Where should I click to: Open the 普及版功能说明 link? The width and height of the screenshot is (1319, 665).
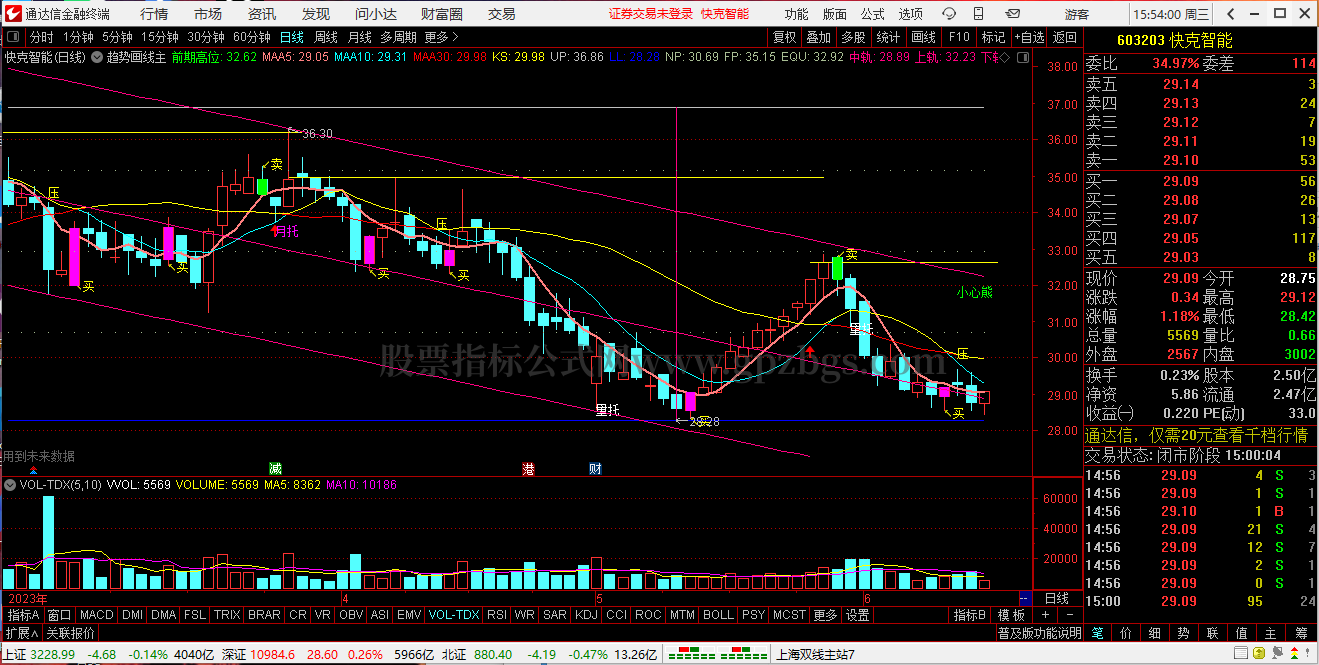coord(1039,633)
